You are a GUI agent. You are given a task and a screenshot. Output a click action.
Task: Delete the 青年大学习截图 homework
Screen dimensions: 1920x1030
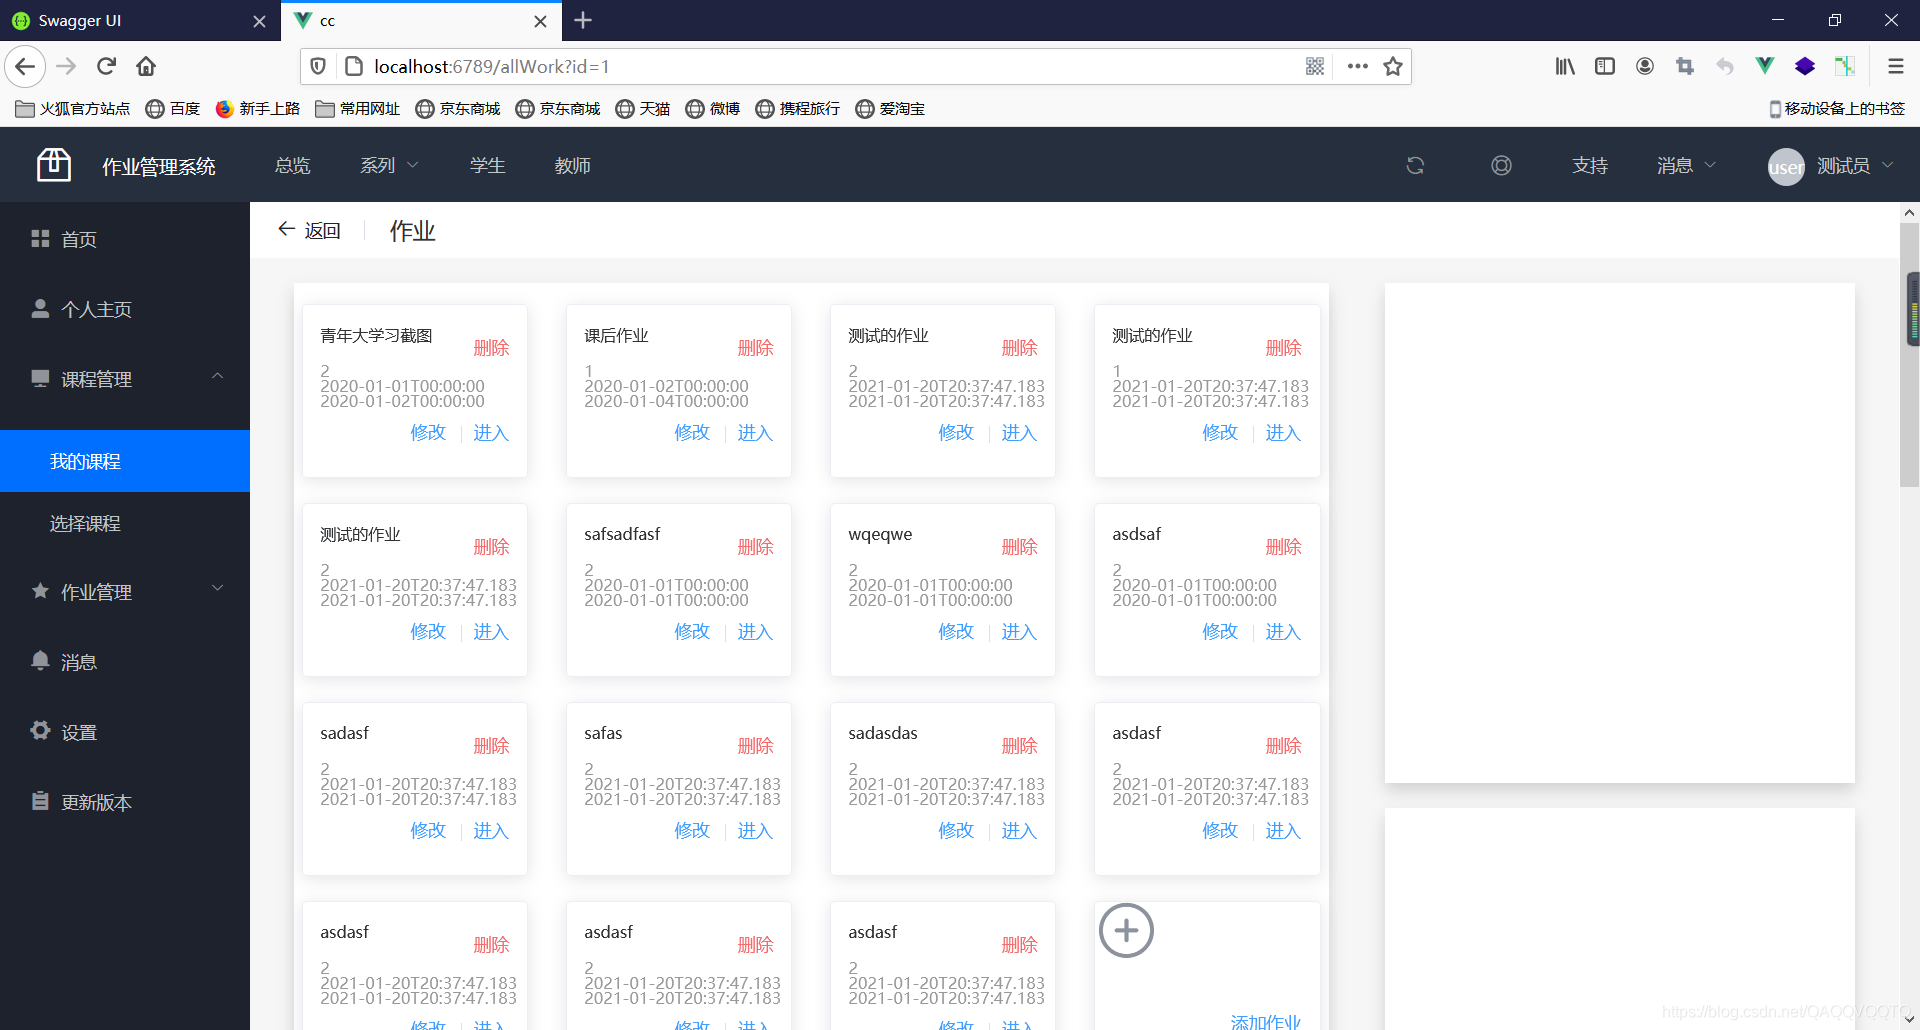tap(491, 347)
